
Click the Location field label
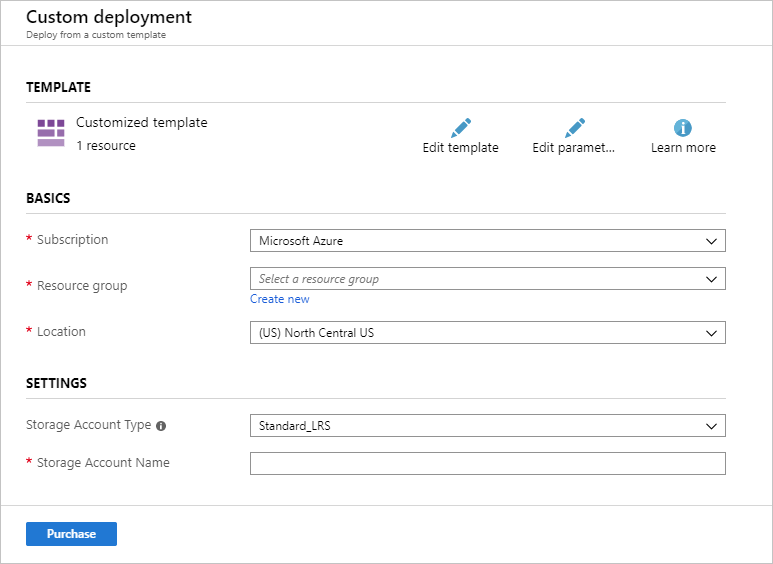coord(61,331)
